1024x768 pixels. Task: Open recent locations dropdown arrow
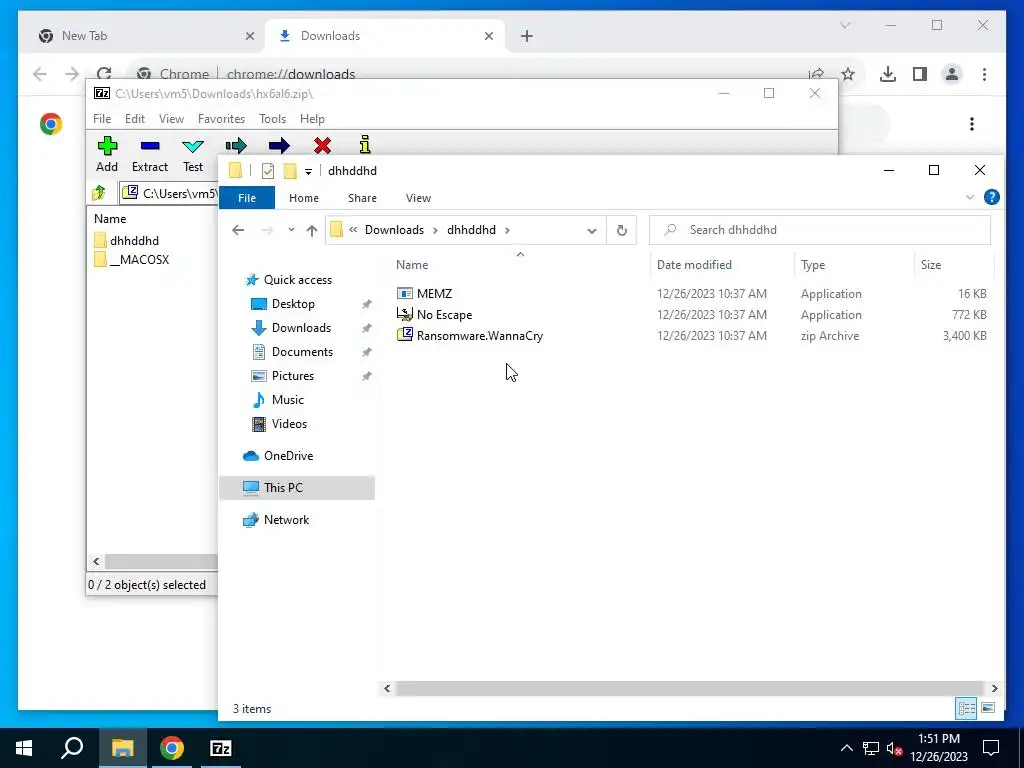291,230
